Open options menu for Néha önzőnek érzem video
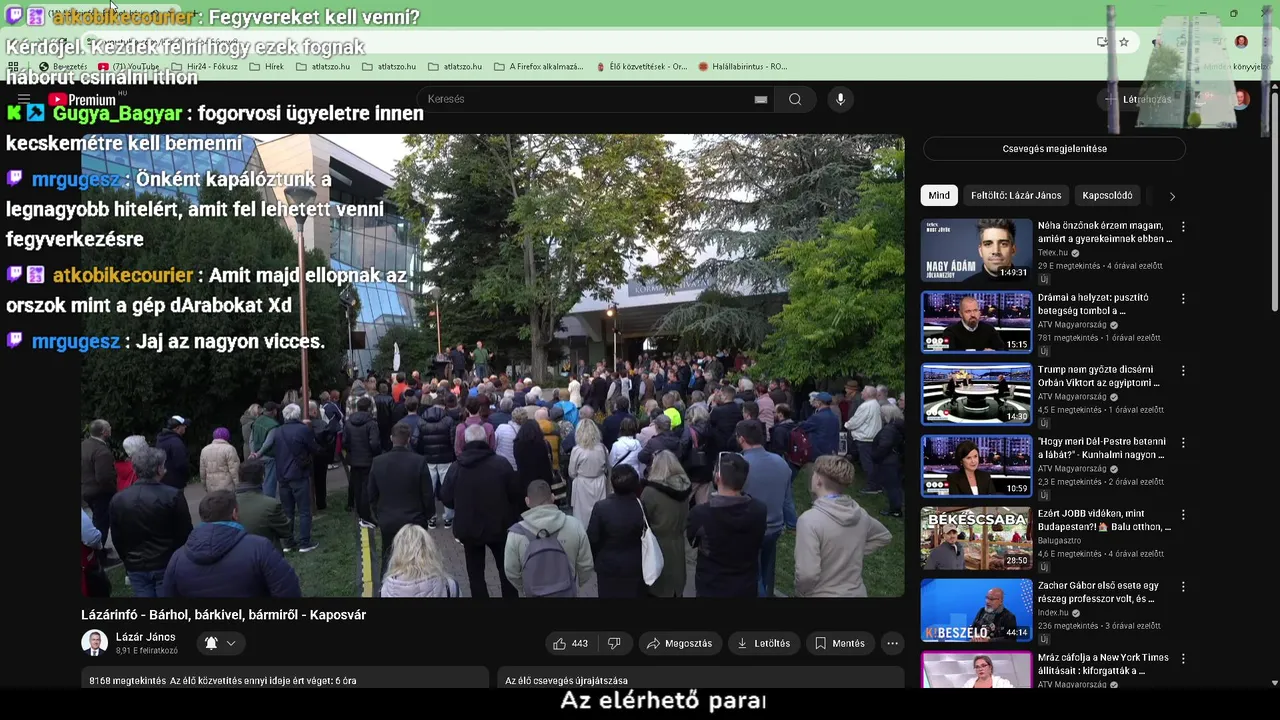This screenshot has height=720, width=1280. click(x=1183, y=227)
